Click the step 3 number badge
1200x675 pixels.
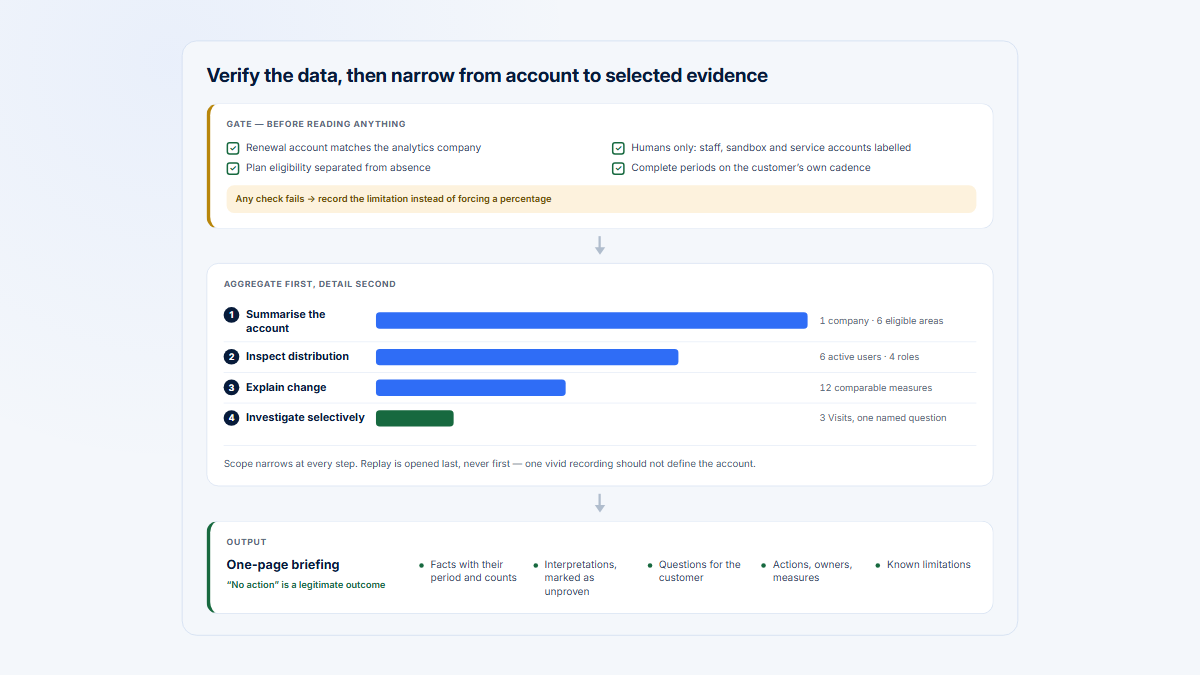pyautogui.click(x=232, y=388)
